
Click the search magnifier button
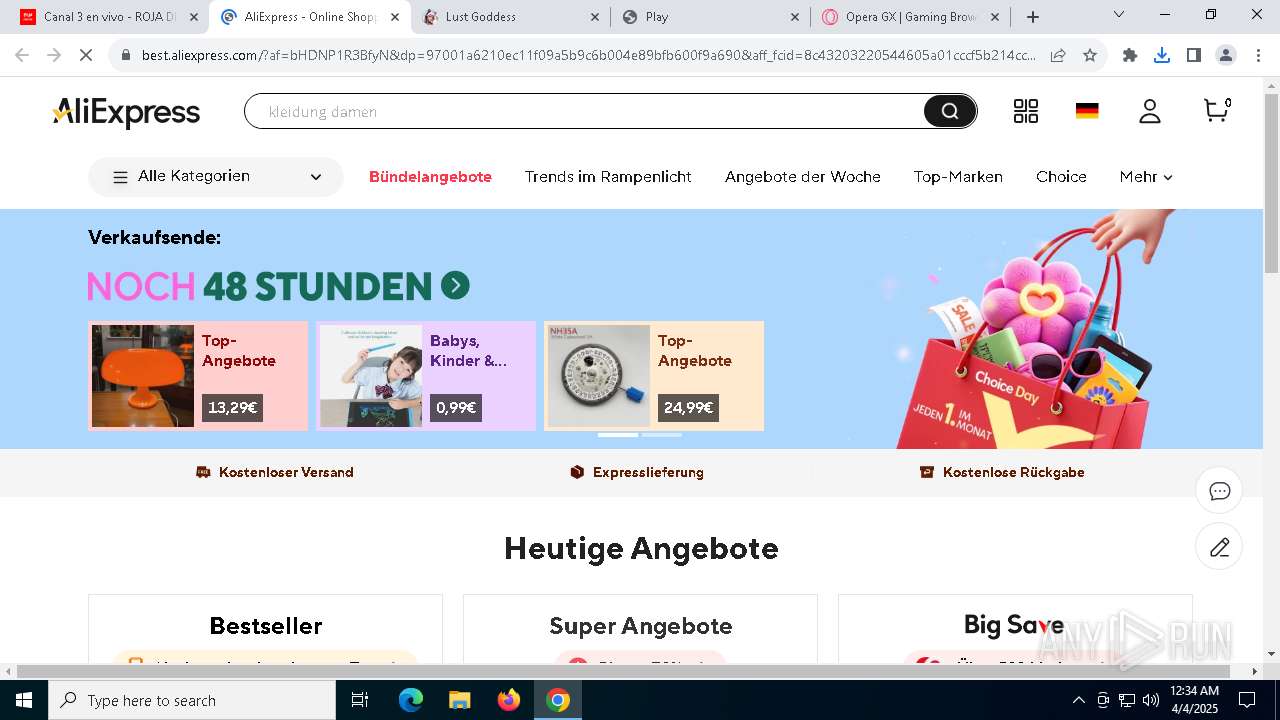click(x=949, y=111)
